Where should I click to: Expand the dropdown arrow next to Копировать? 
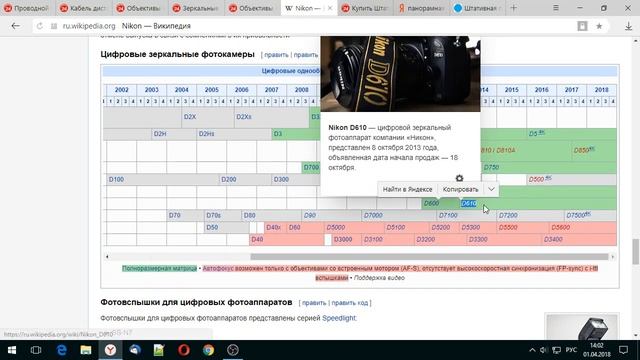pos(491,189)
